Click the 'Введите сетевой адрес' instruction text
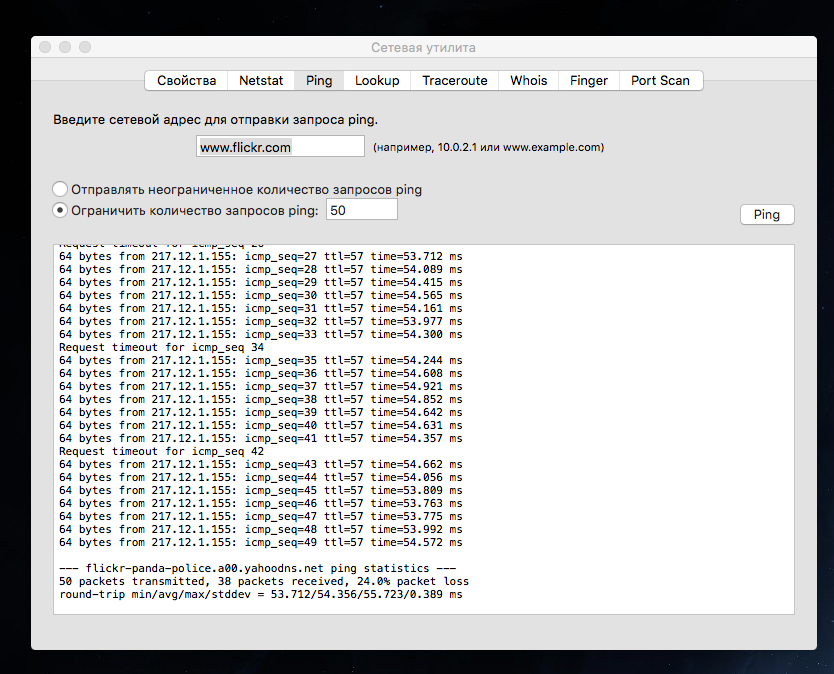This screenshot has height=674, width=834. [x=215, y=120]
